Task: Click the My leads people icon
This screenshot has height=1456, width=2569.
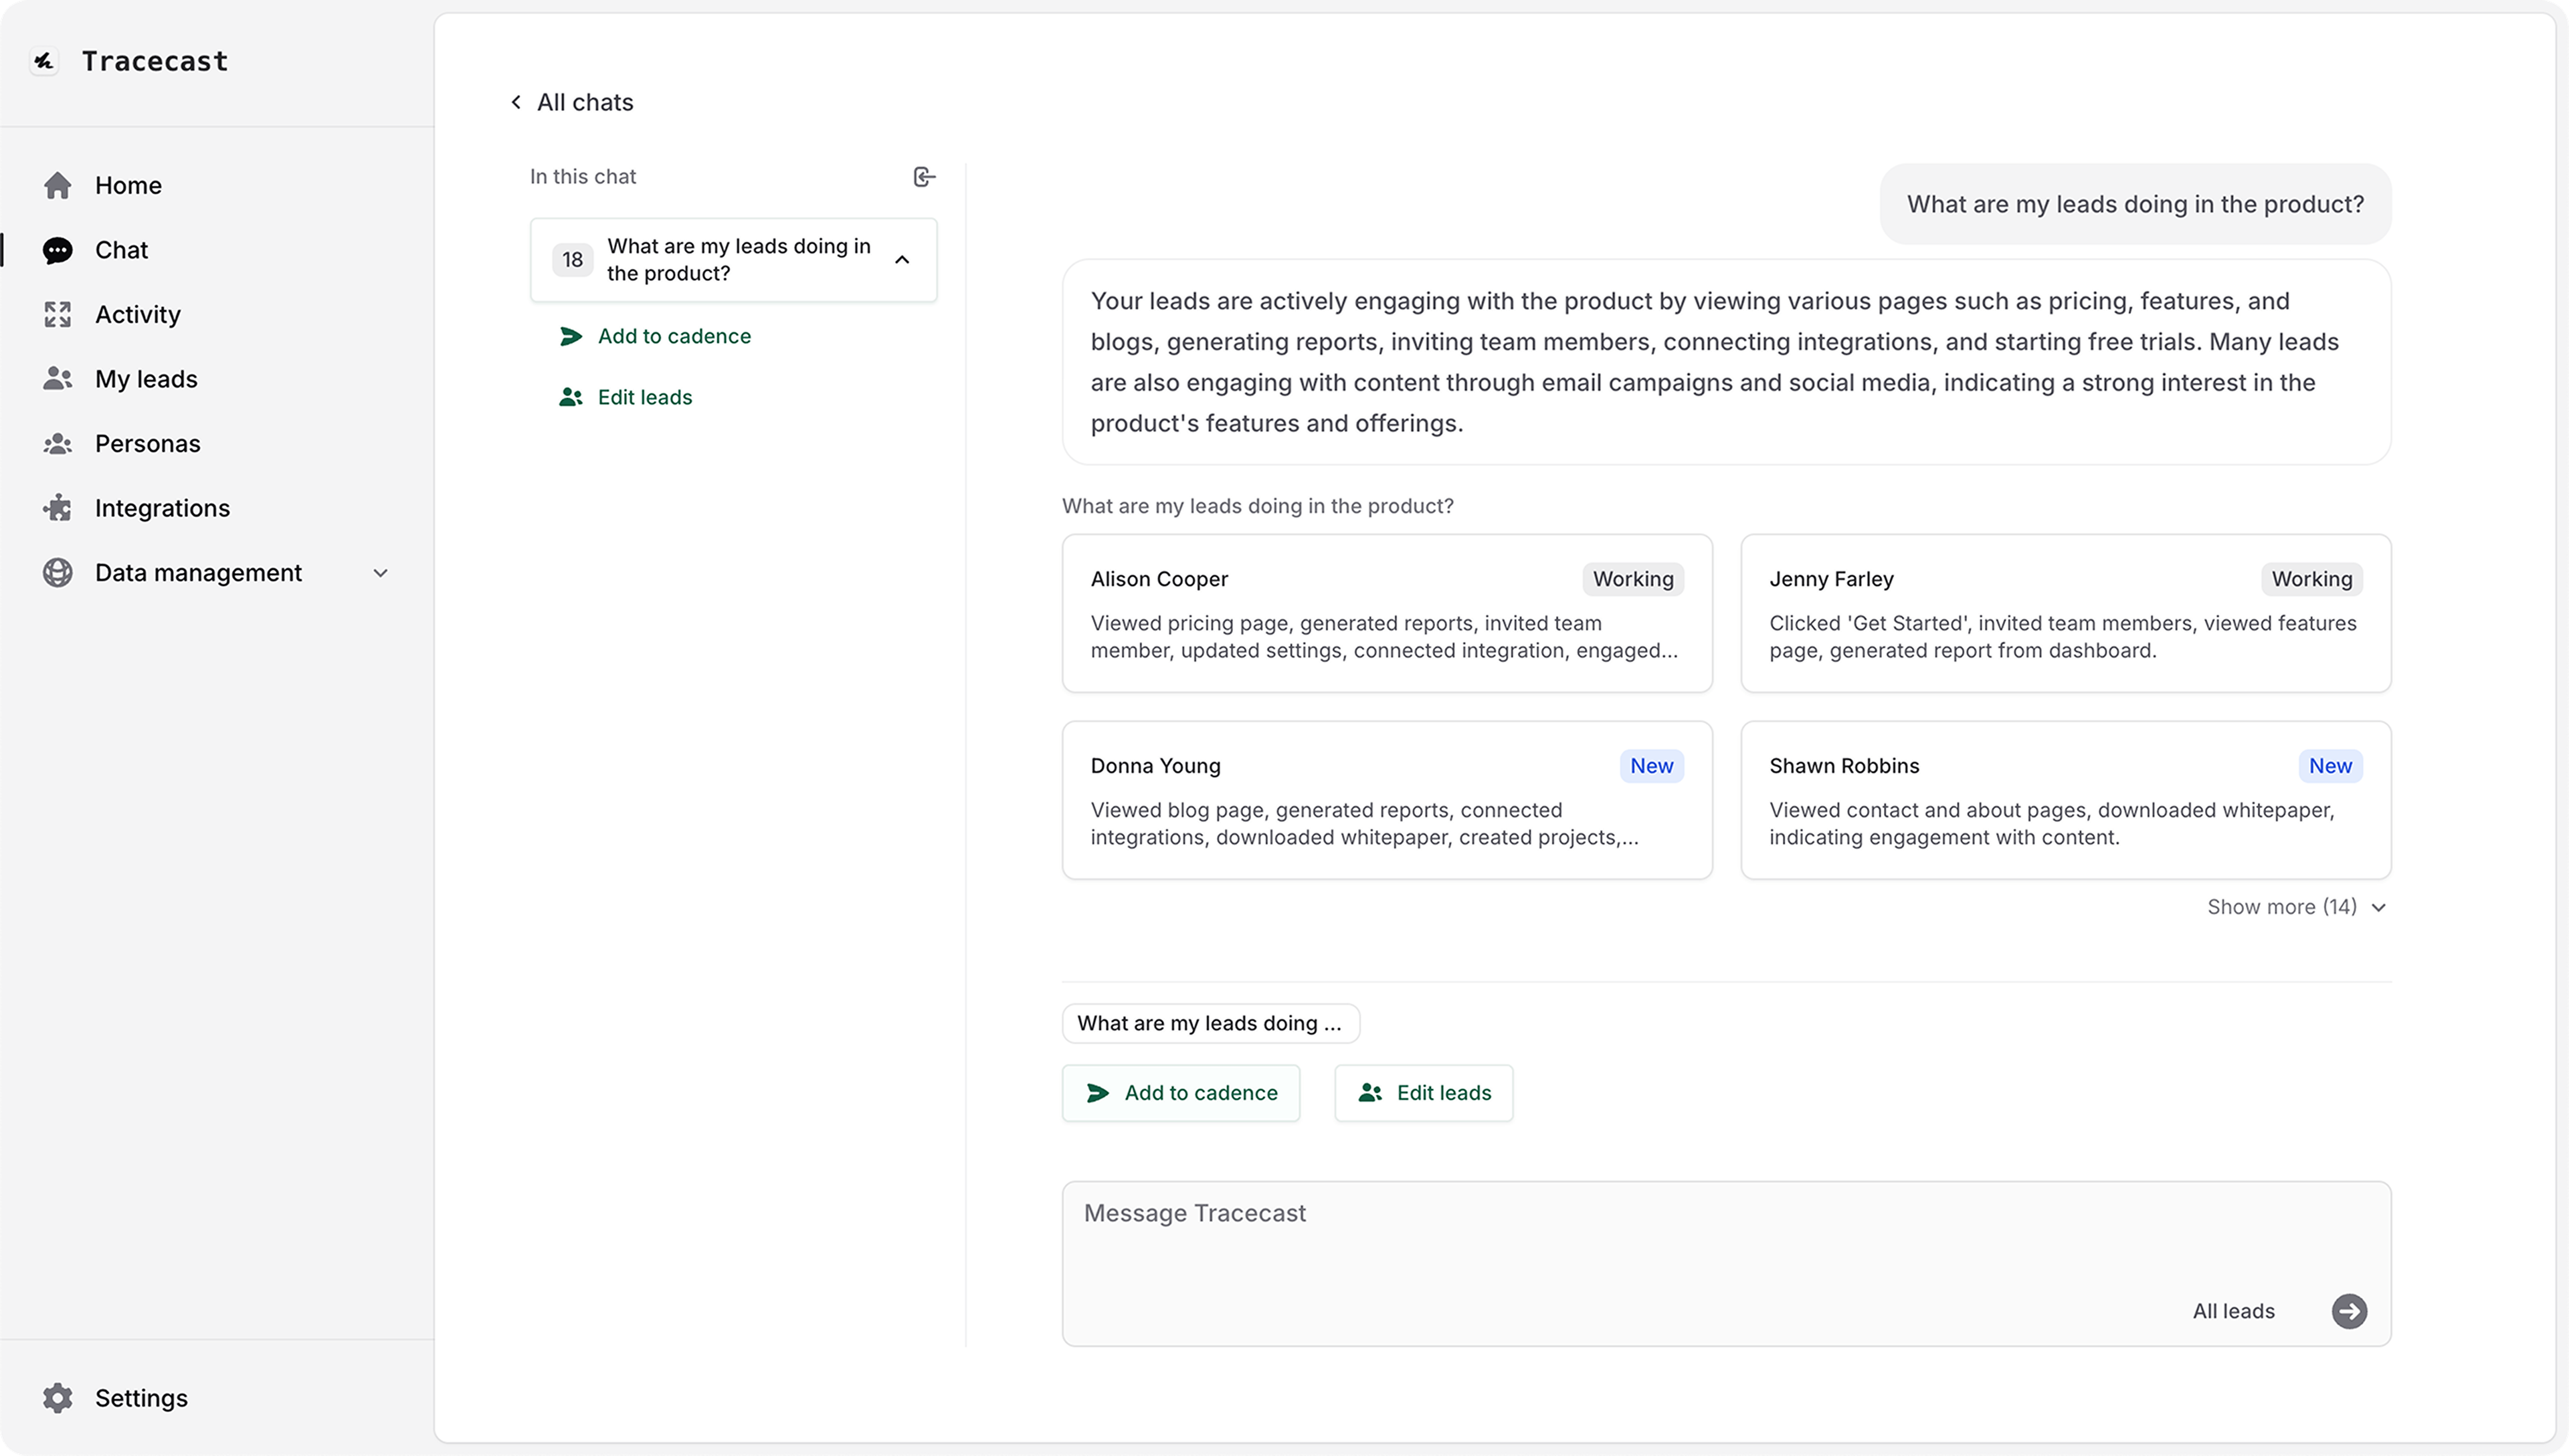Action: click(x=58, y=379)
